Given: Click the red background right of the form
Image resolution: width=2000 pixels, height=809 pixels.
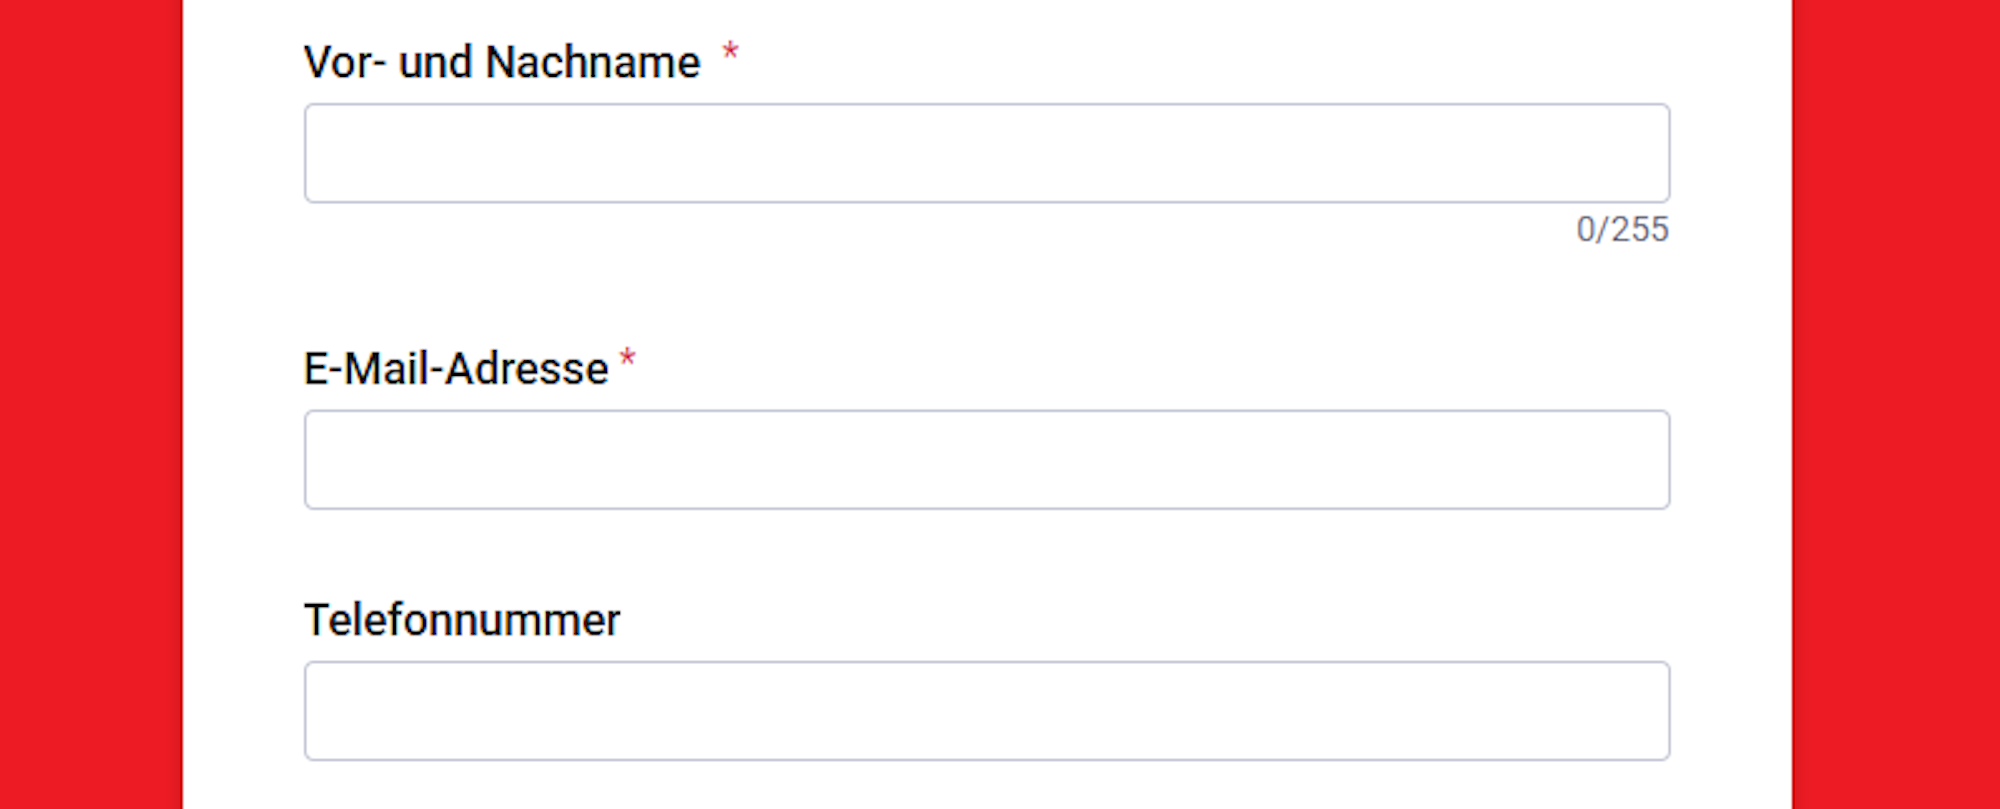Looking at the screenshot, I should (1895, 400).
